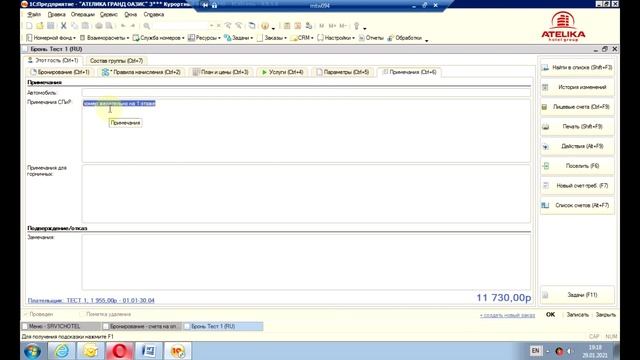Expand the Взаиморасчеты dropdown menu
The image size is (640, 360).
[x=104, y=38]
